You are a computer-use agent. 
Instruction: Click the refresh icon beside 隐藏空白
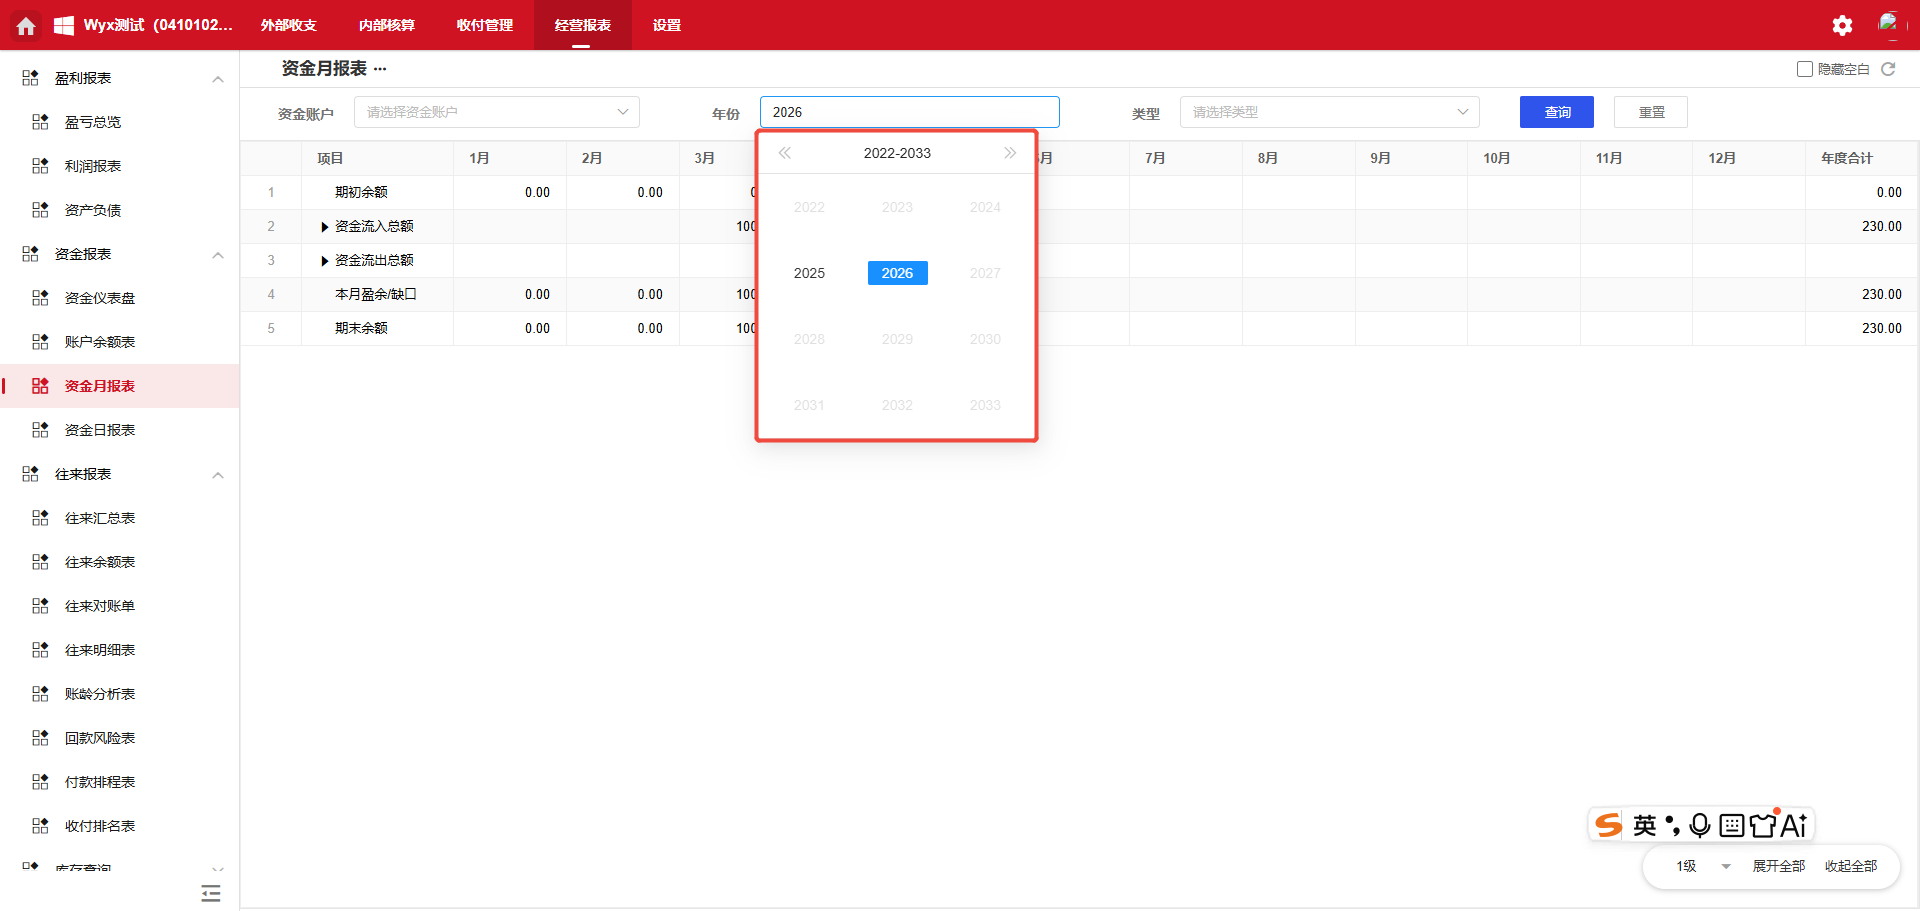click(x=1888, y=69)
